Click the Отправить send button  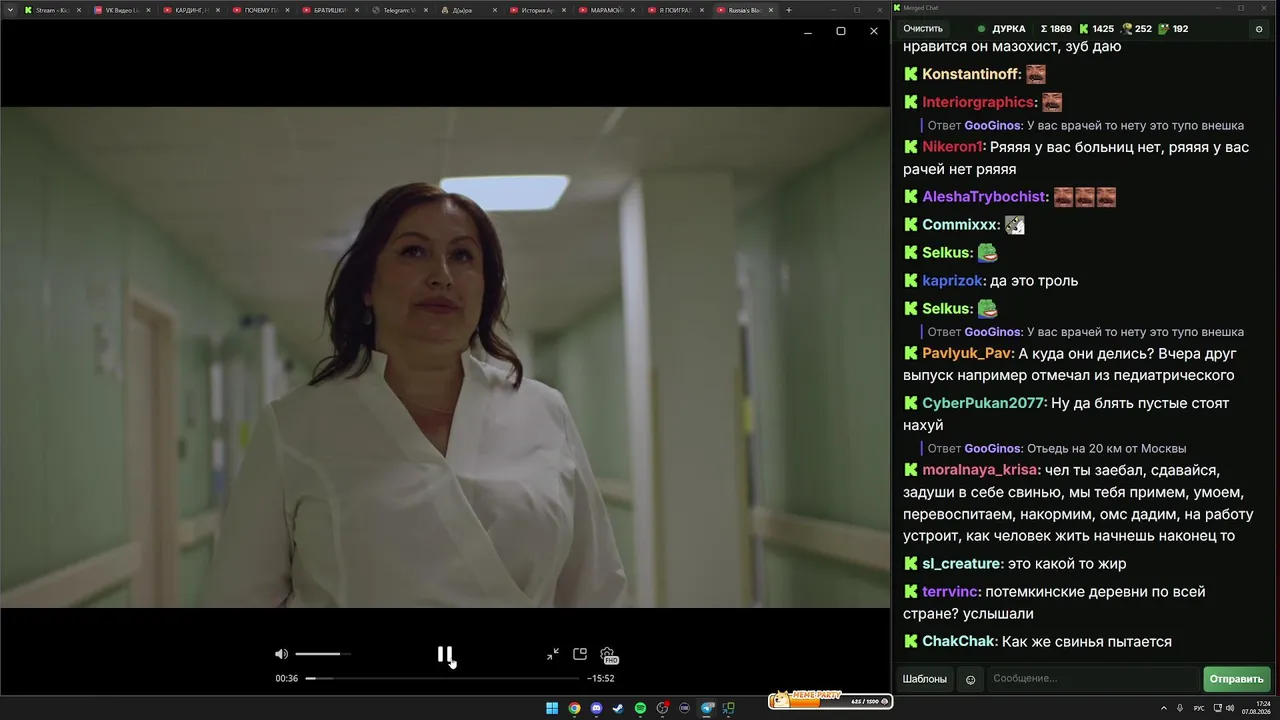coord(1237,679)
